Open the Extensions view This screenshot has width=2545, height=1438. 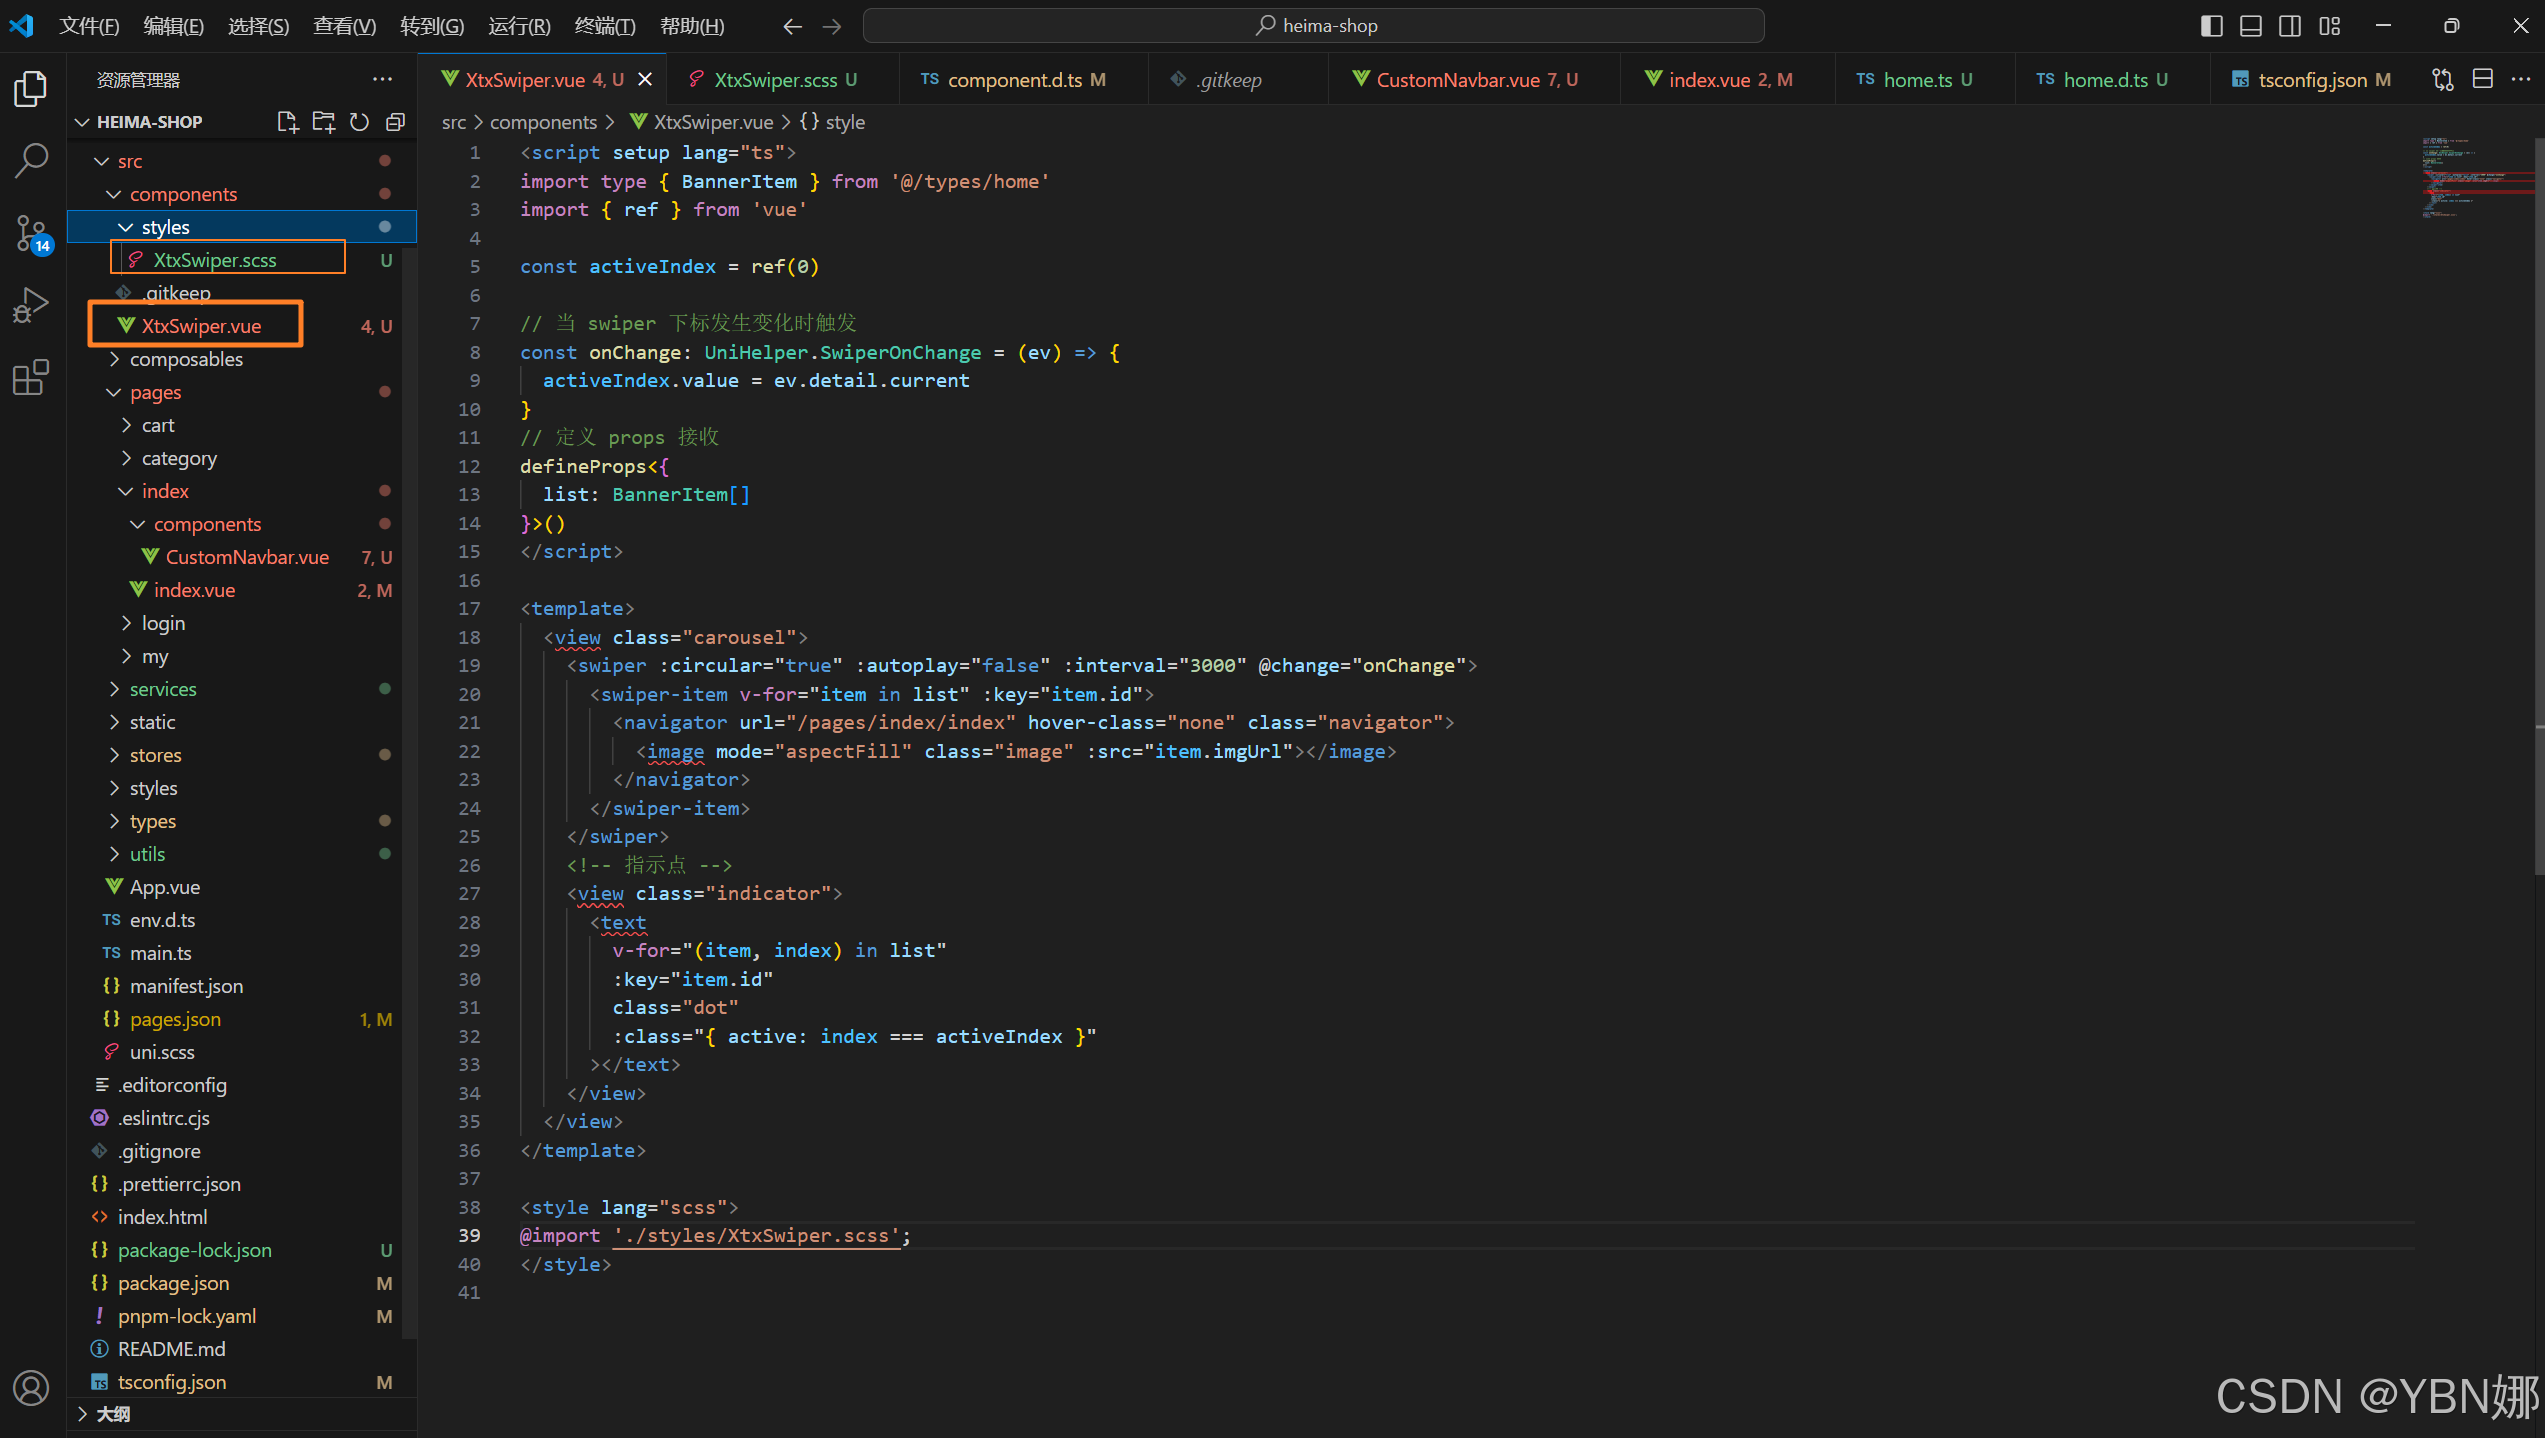[31, 377]
